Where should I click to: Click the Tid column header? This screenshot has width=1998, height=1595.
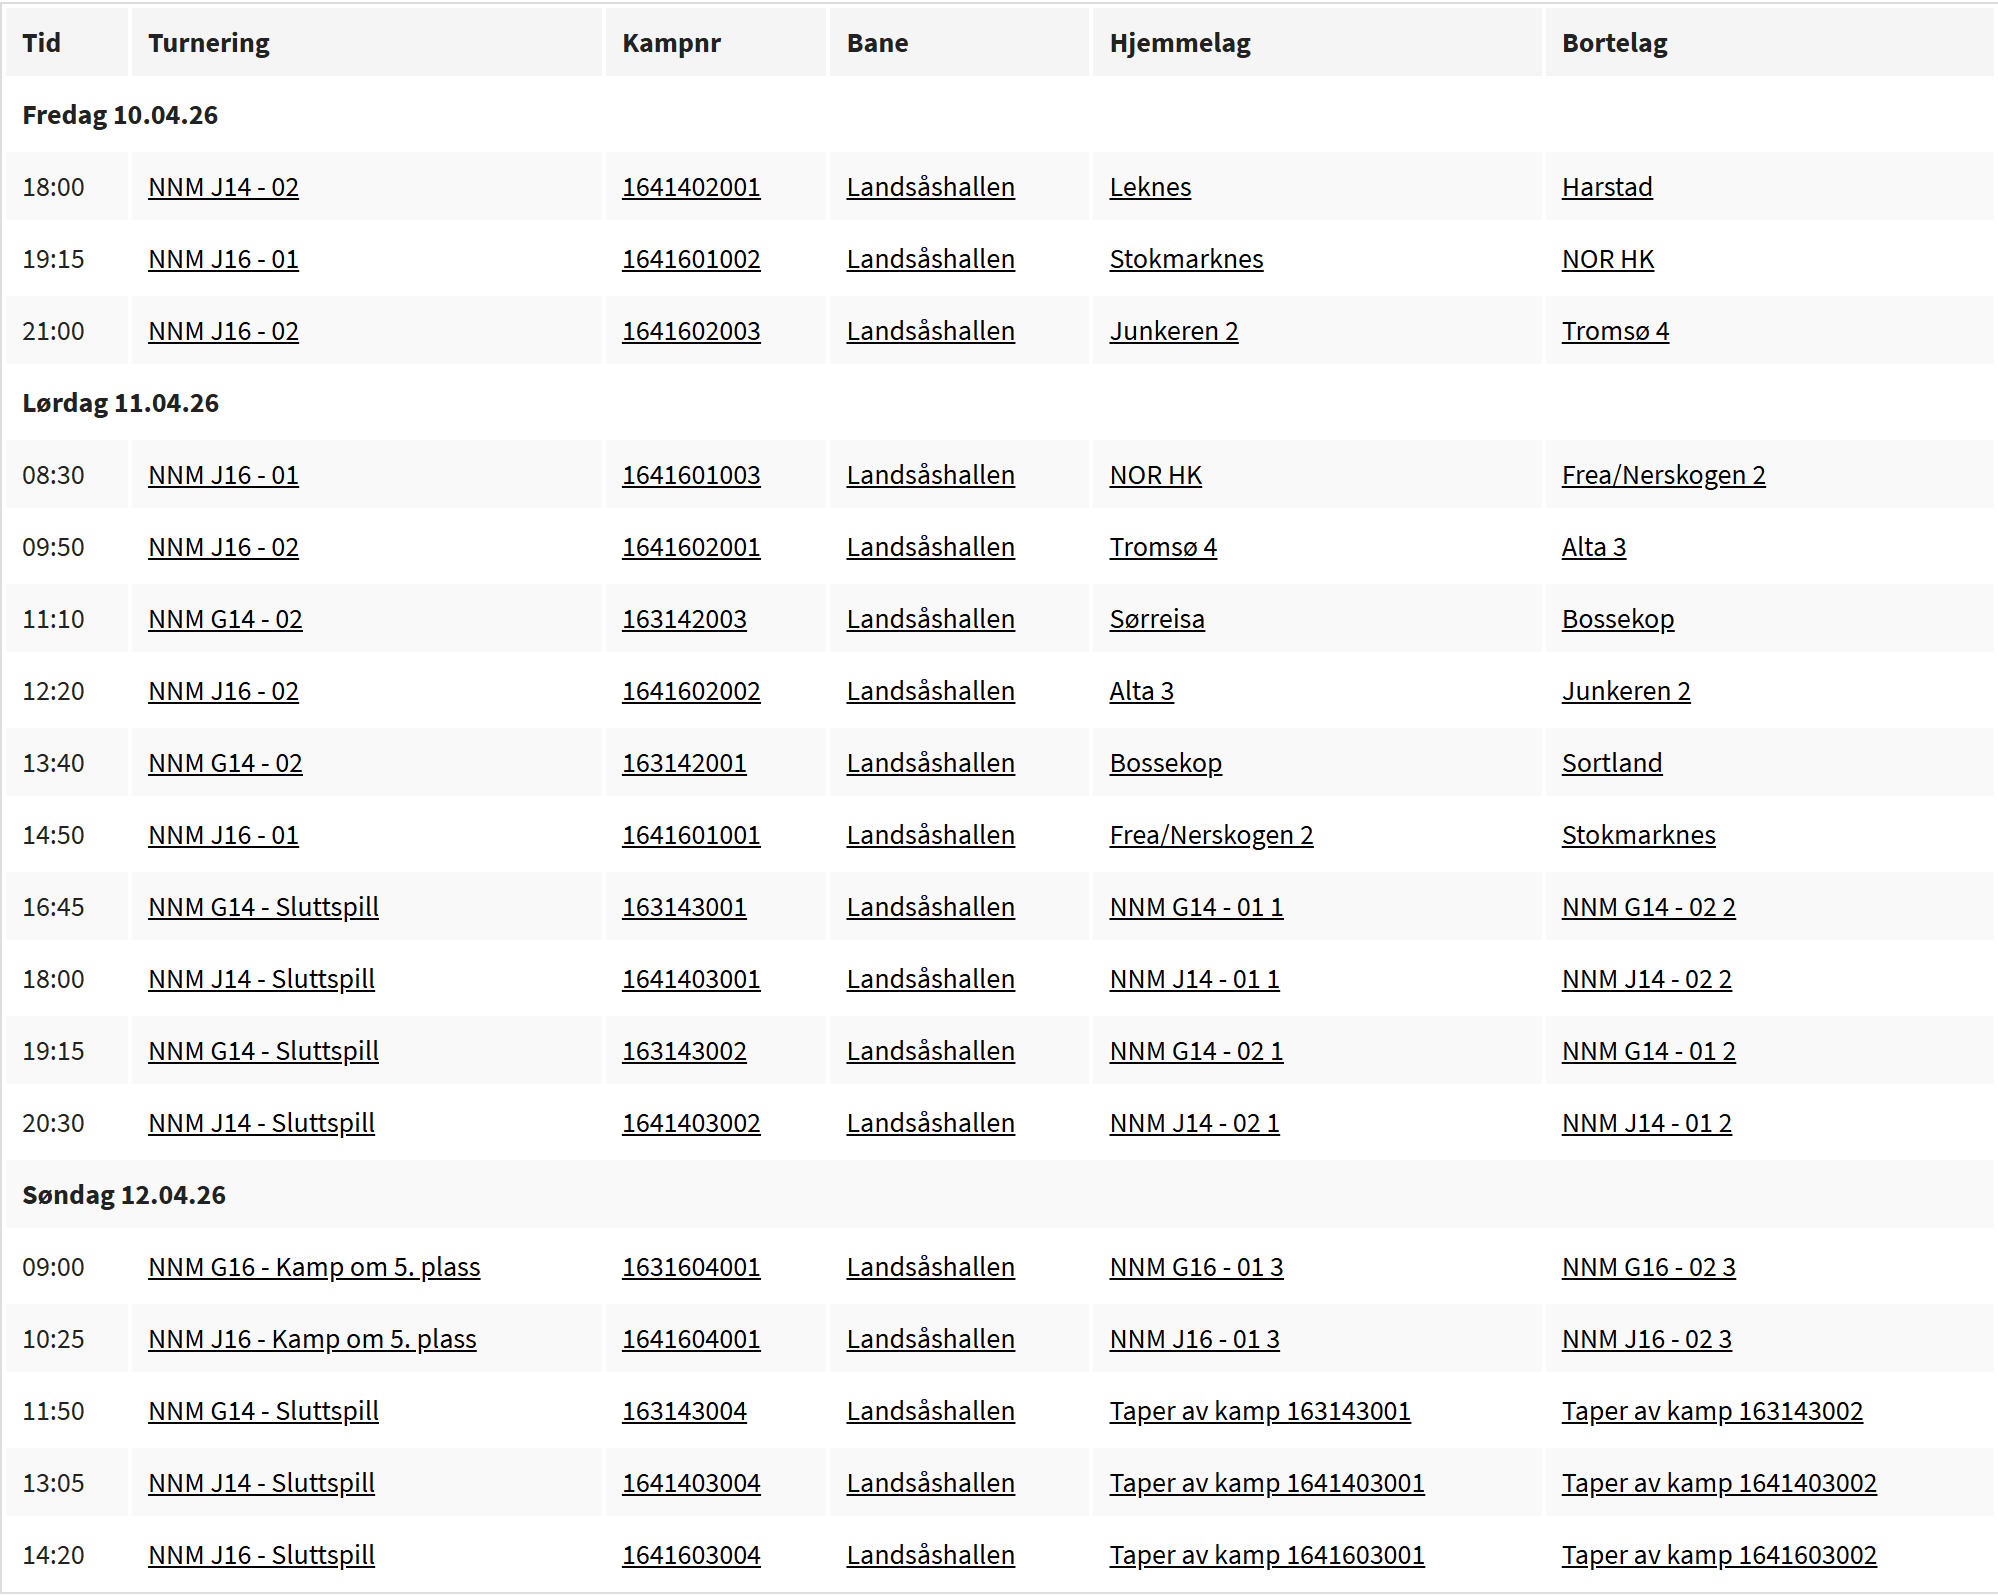[x=41, y=43]
